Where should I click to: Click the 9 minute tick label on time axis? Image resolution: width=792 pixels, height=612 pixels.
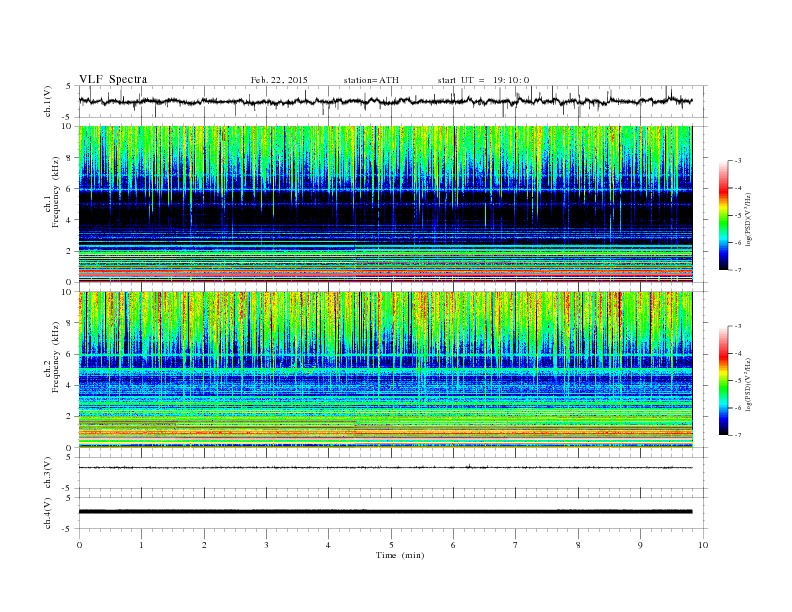click(x=640, y=545)
